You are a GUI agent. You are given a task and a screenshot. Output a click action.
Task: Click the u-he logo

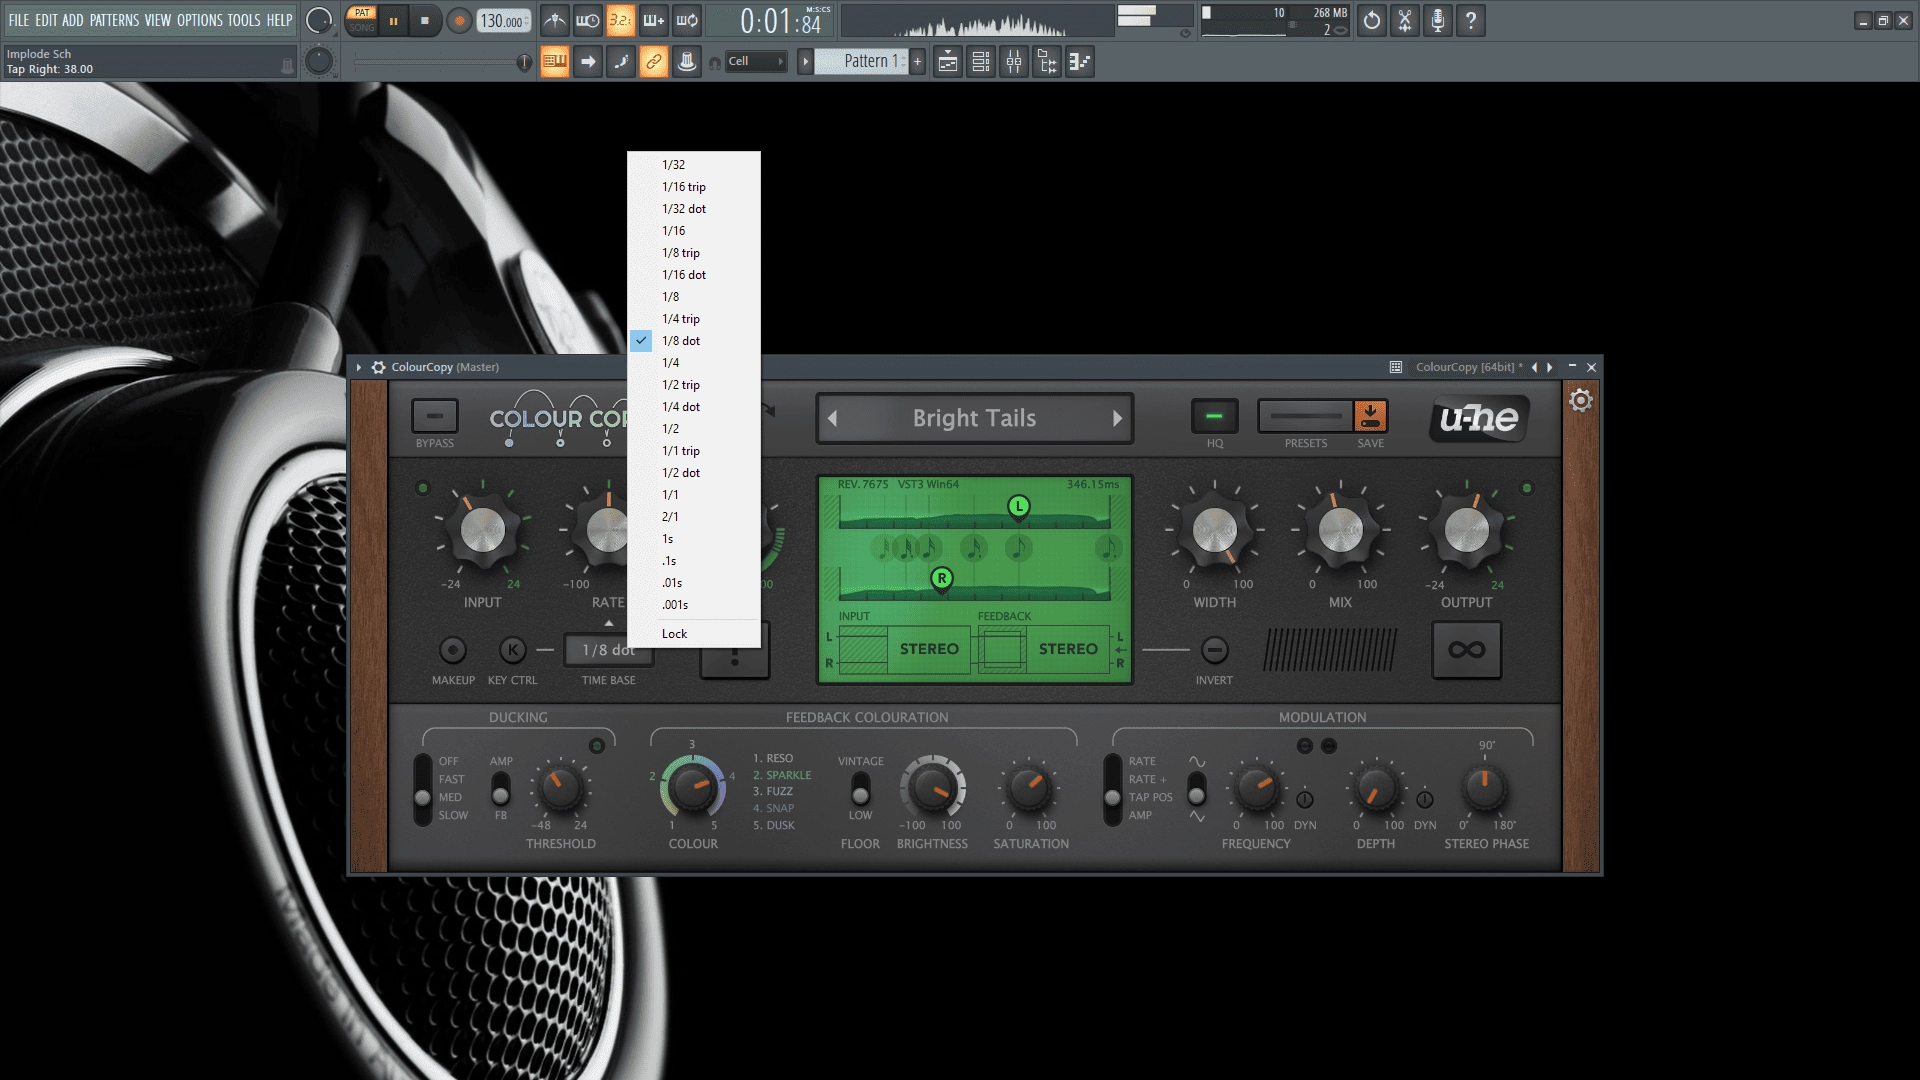(x=1479, y=418)
